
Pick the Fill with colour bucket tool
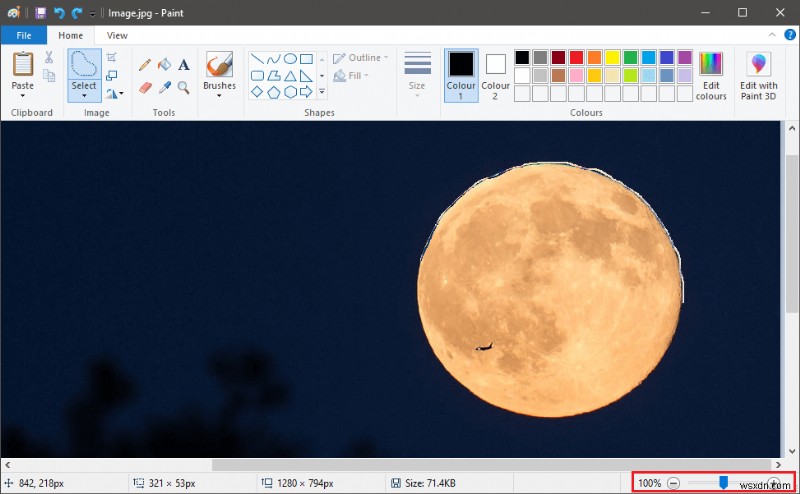click(x=164, y=65)
